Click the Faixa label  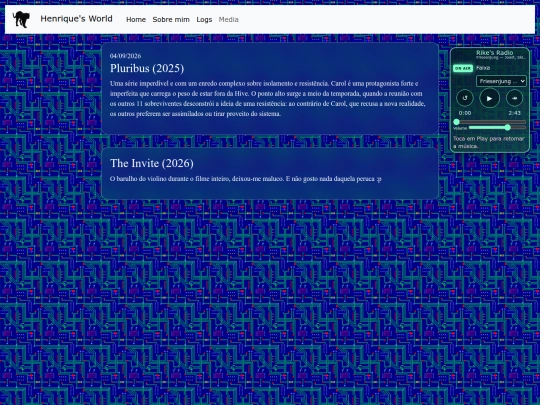483,68
